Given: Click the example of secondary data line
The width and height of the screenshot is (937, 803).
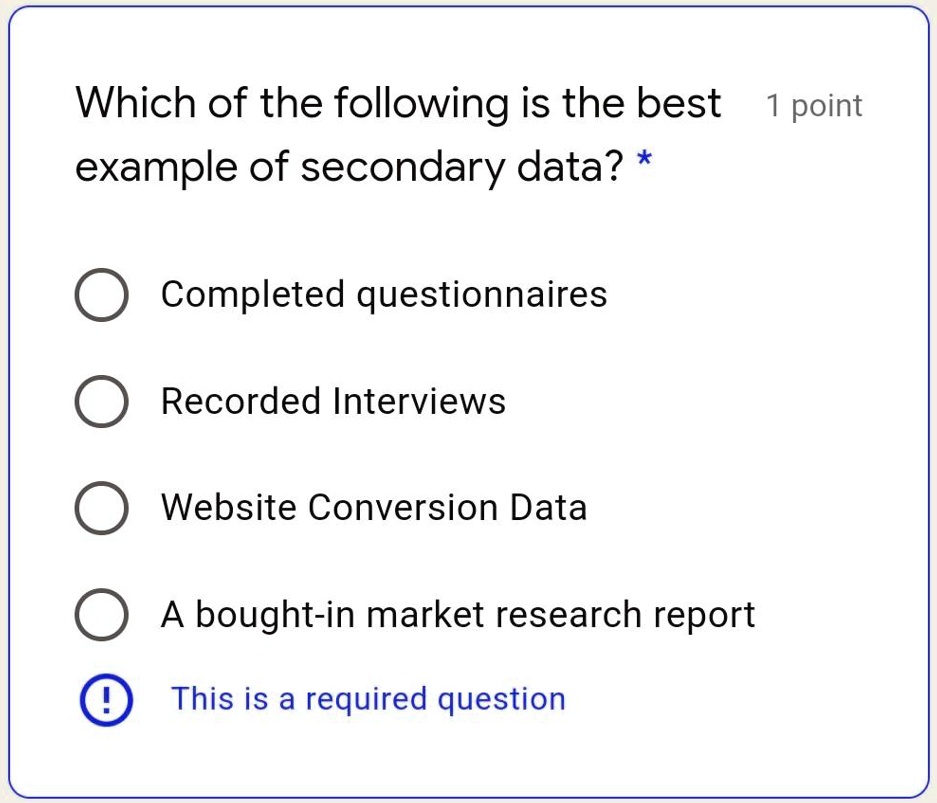Looking at the screenshot, I should click(350, 167).
